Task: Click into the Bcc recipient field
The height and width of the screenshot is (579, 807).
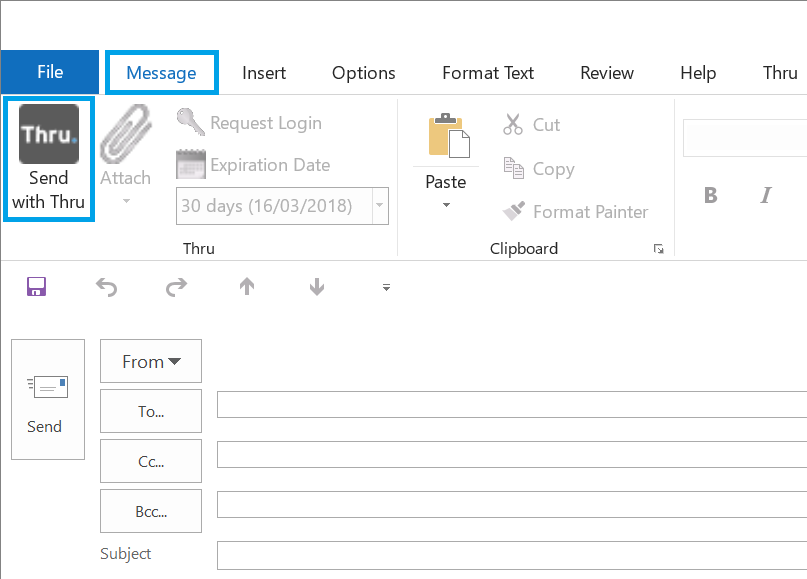Action: [512, 504]
